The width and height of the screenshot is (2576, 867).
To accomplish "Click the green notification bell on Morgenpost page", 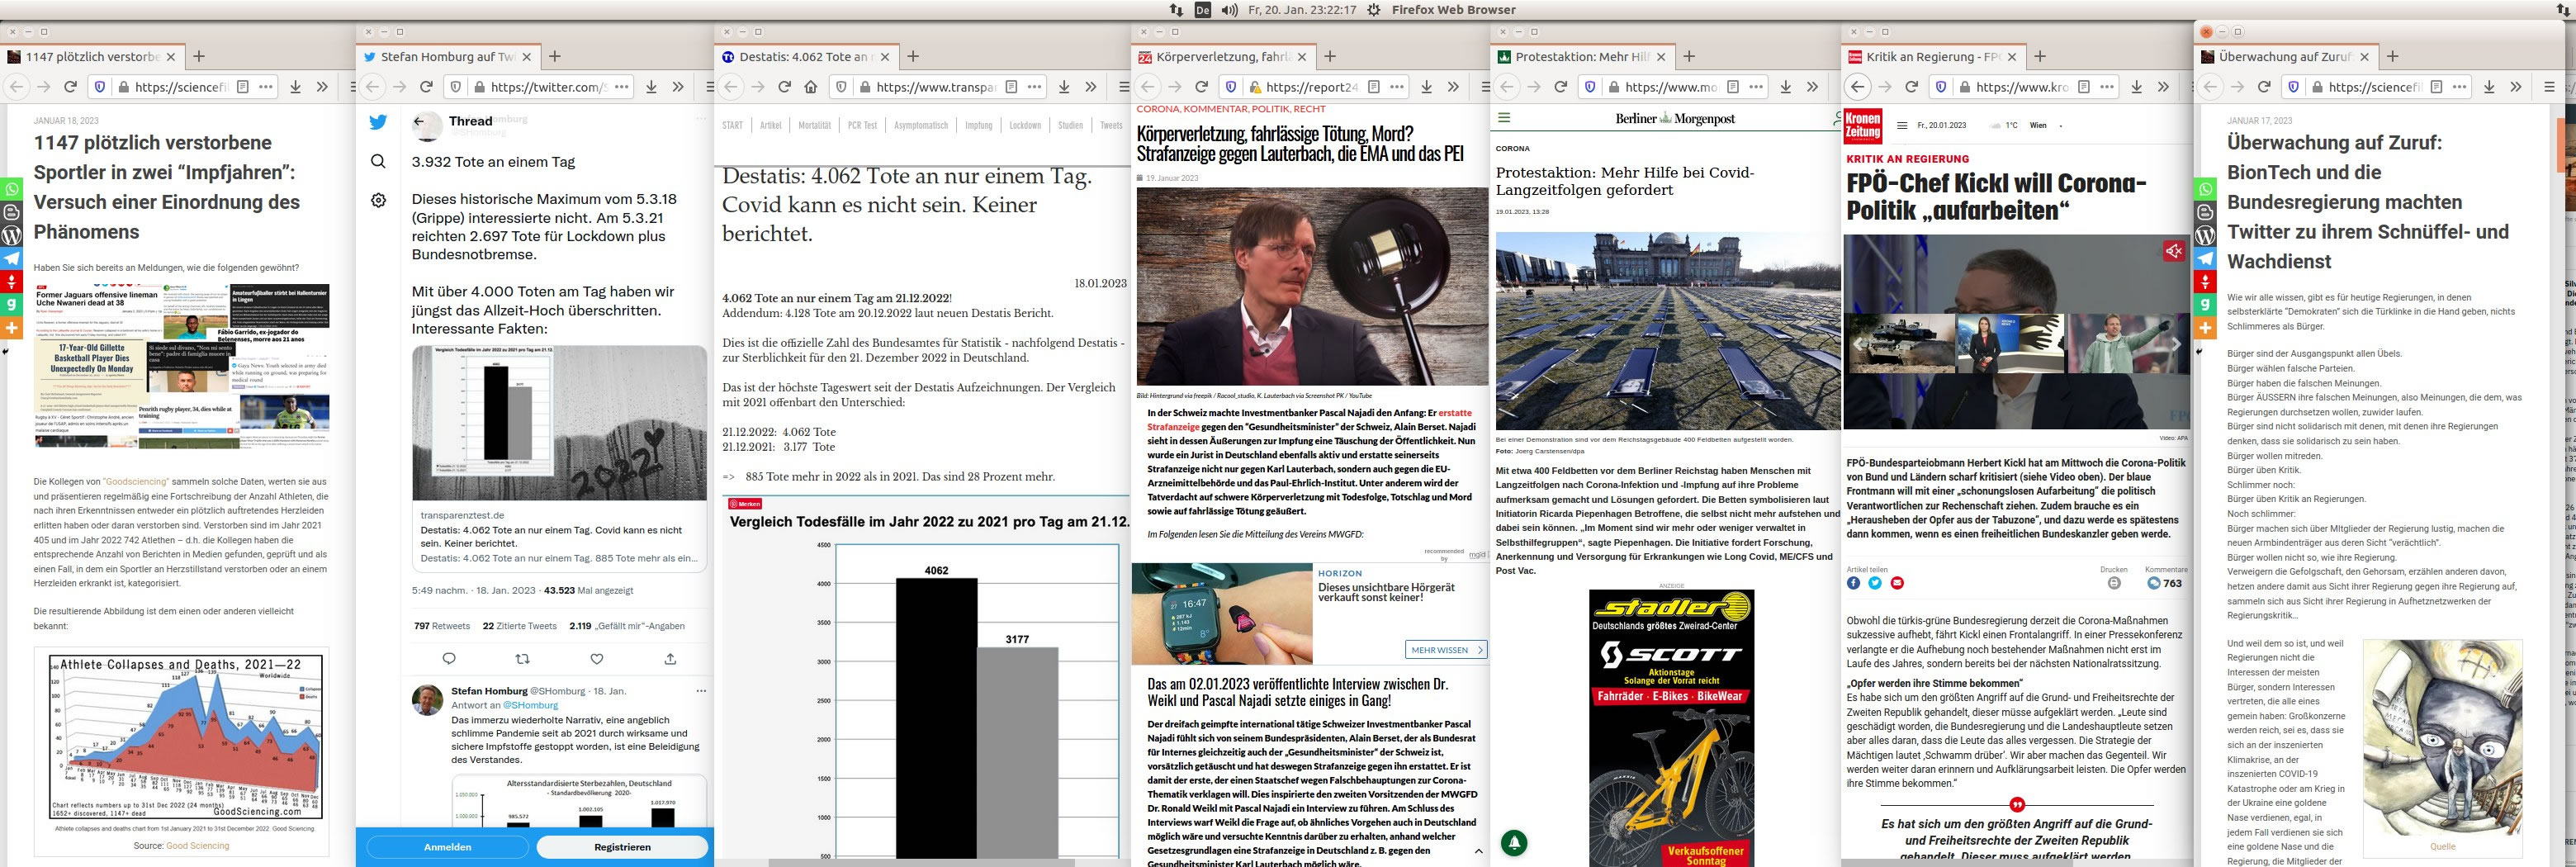I will click(x=1514, y=843).
